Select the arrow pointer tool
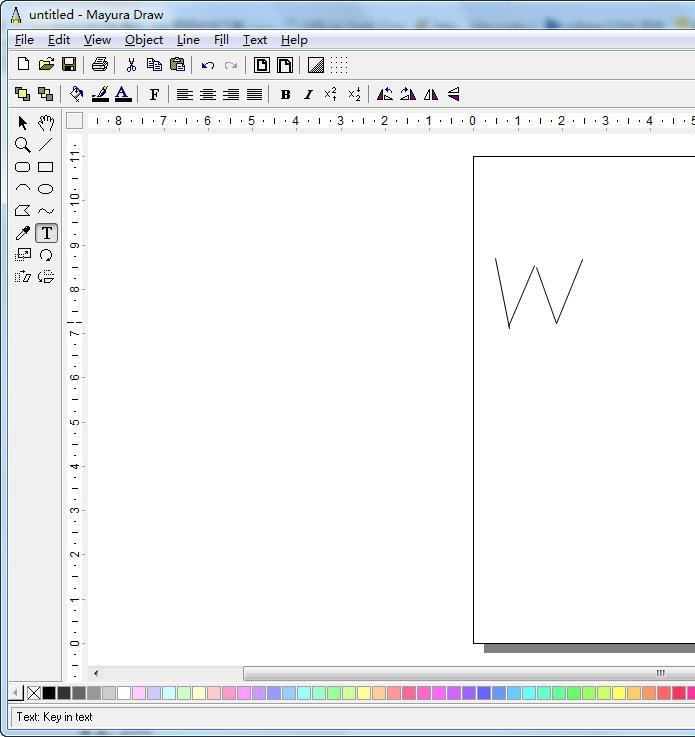 pyautogui.click(x=22, y=123)
